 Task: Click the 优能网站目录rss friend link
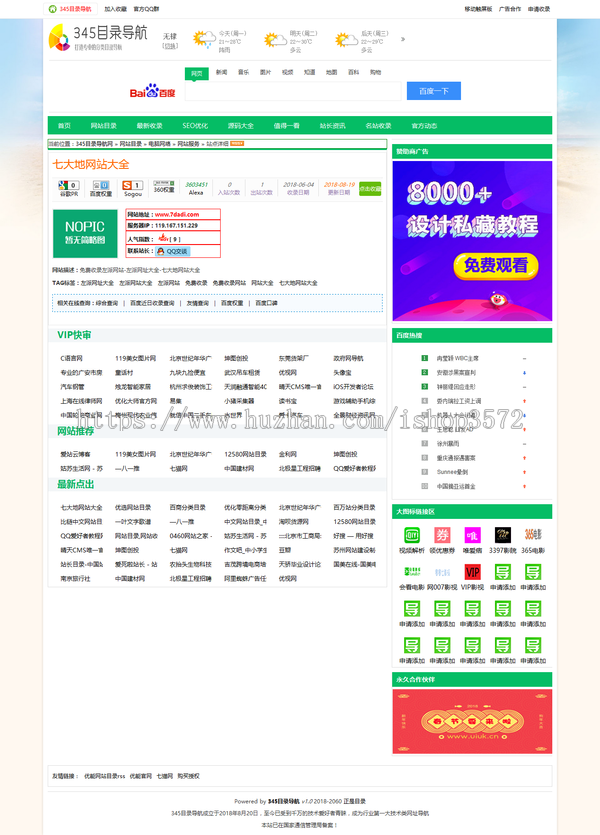point(104,776)
